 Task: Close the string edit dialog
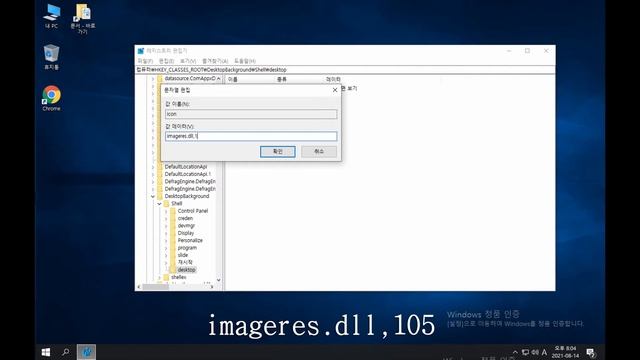pos(335,90)
